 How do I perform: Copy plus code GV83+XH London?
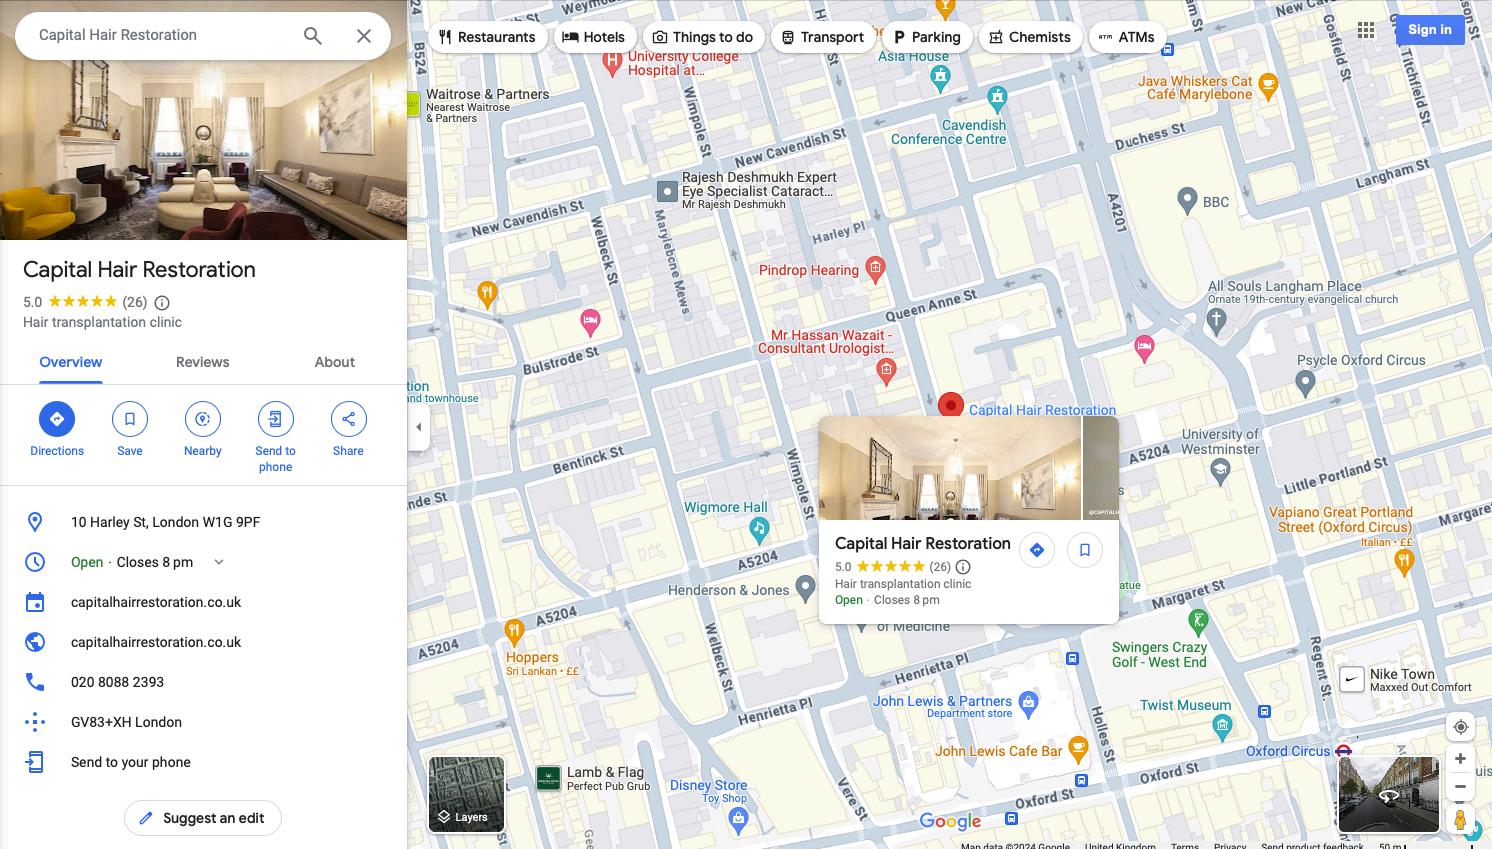click(127, 722)
